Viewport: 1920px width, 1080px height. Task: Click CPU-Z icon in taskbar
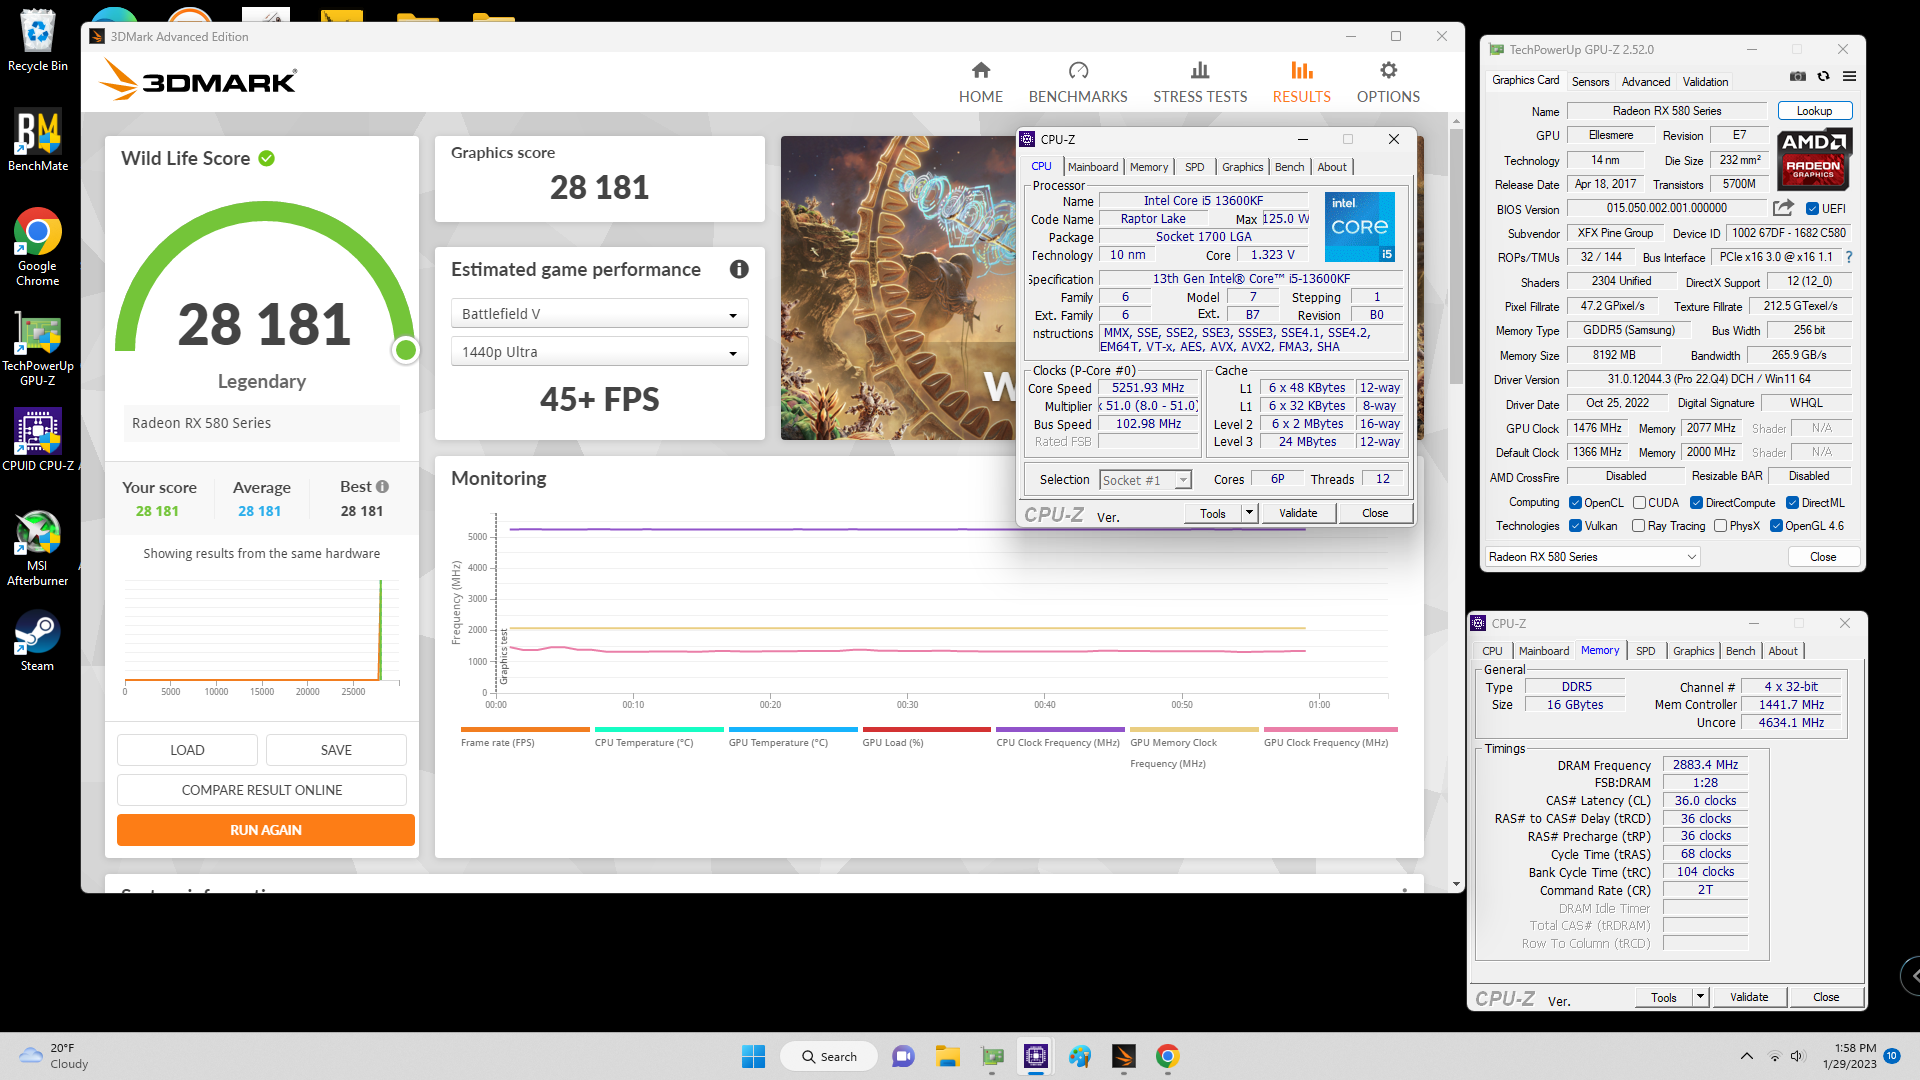[x=1035, y=1056]
